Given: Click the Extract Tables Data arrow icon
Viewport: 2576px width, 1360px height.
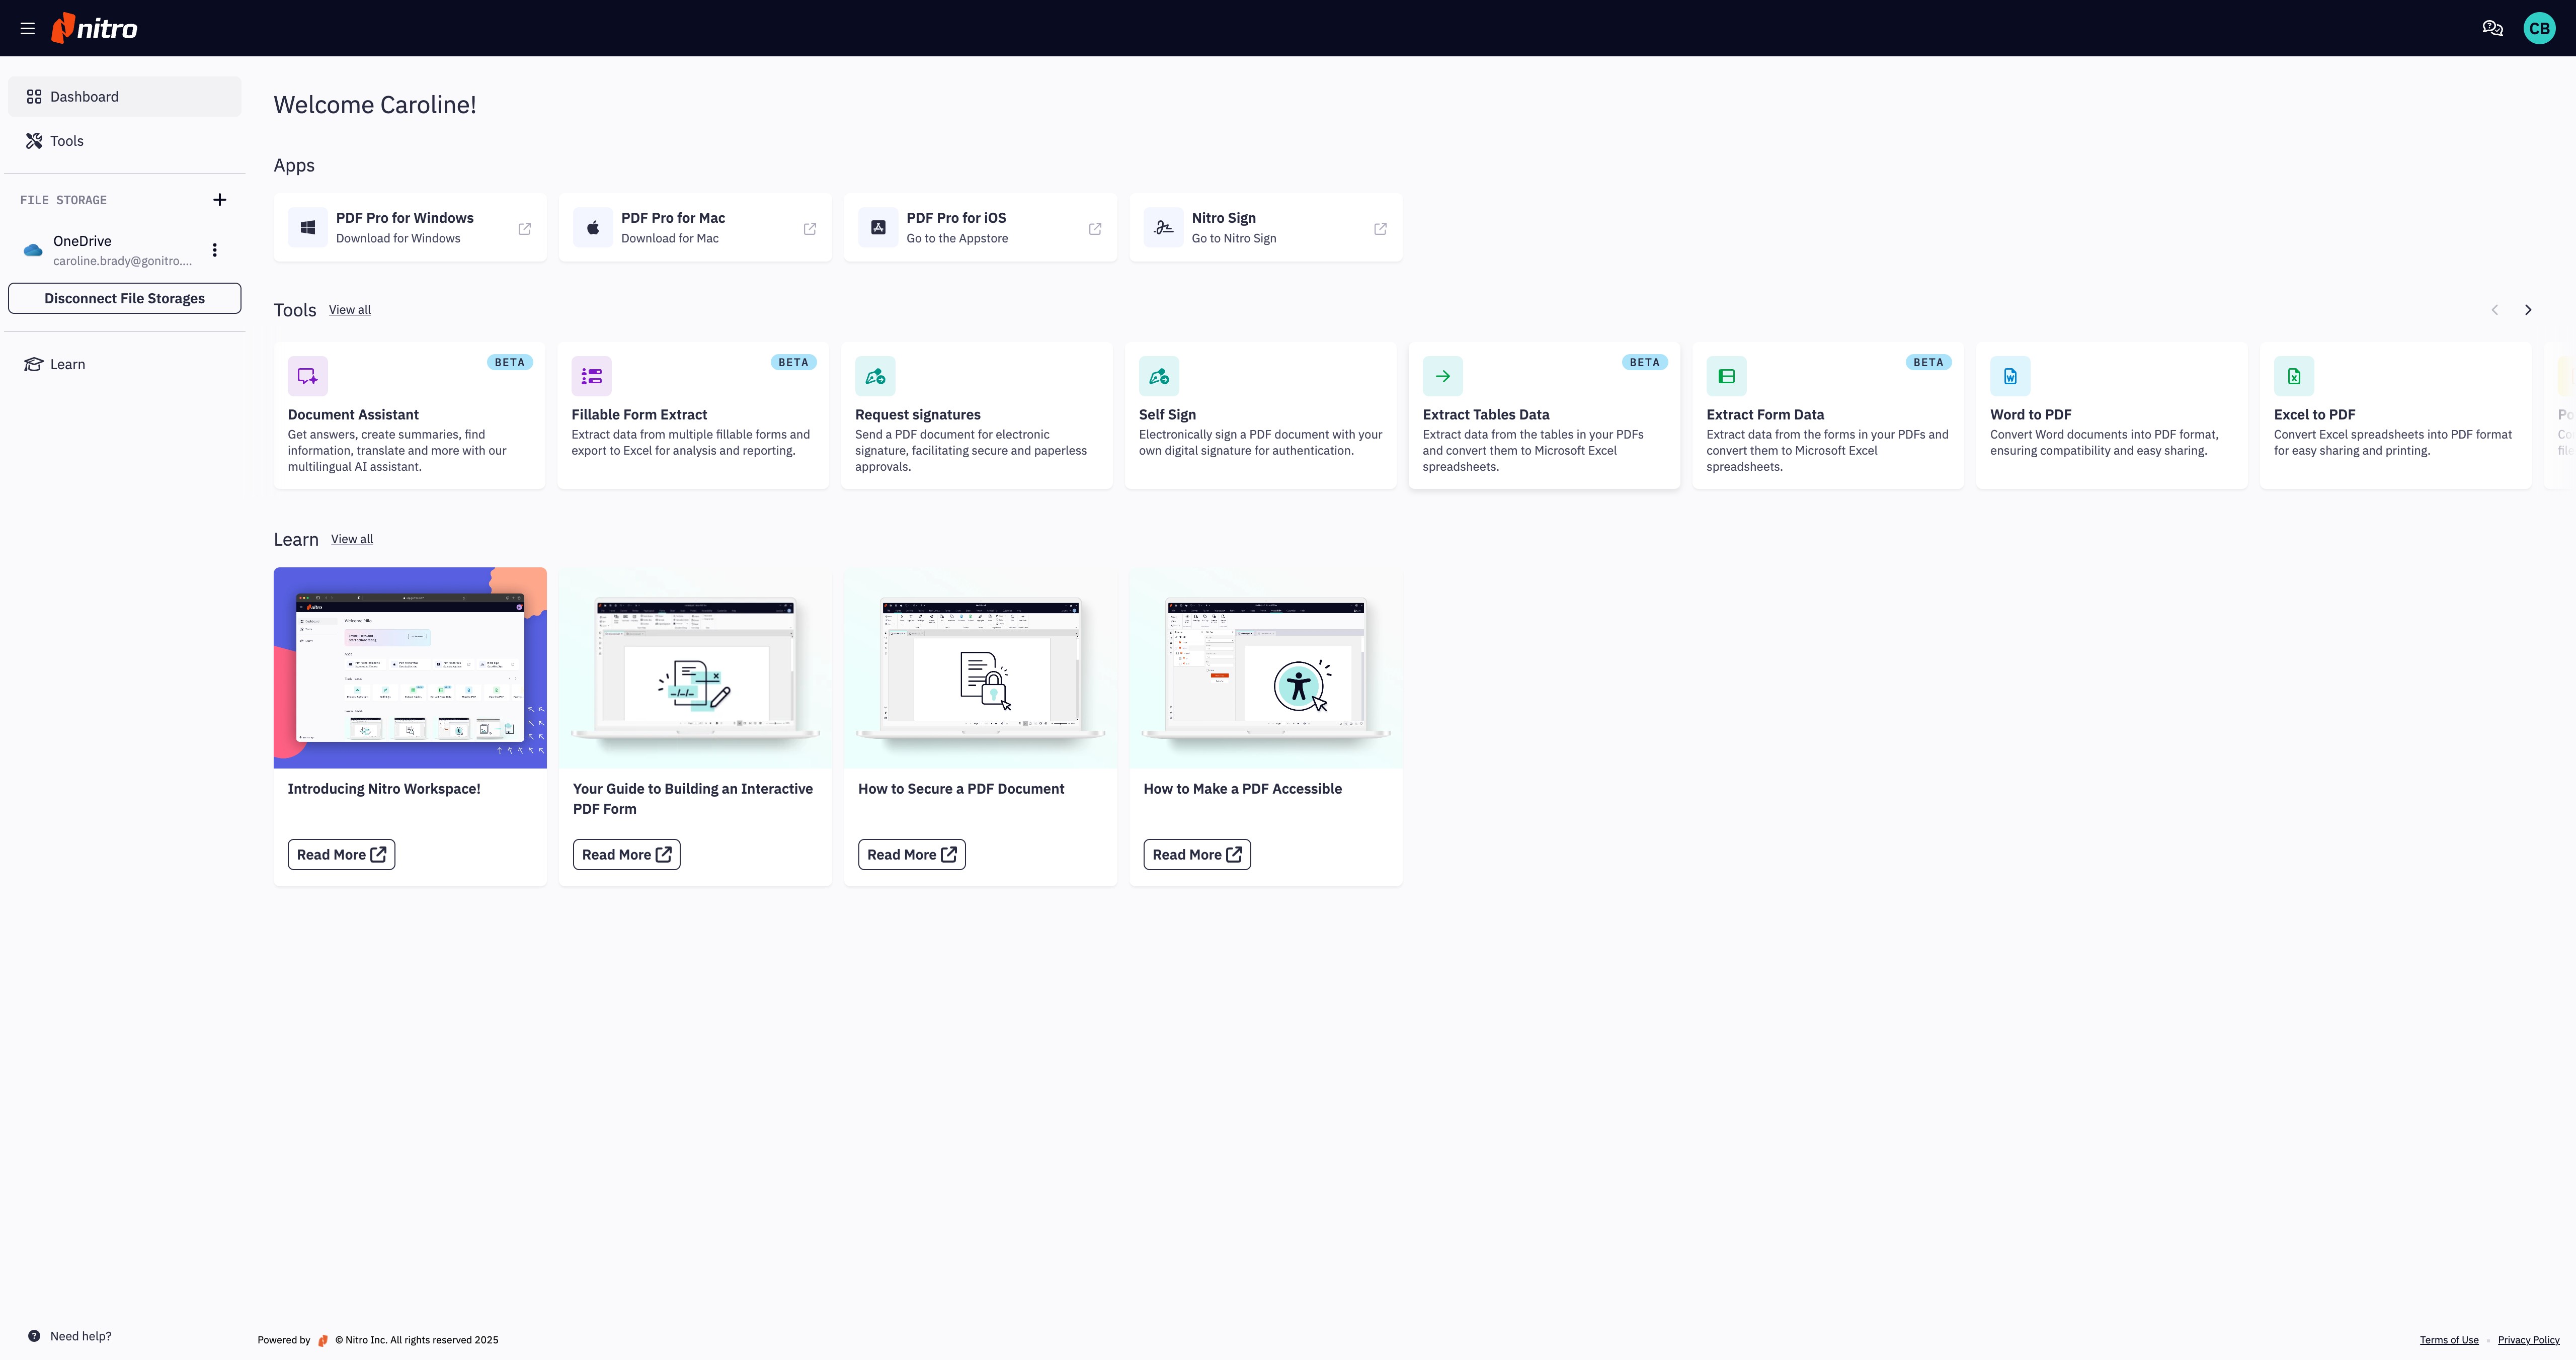Looking at the screenshot, I should pos(1443,376).
